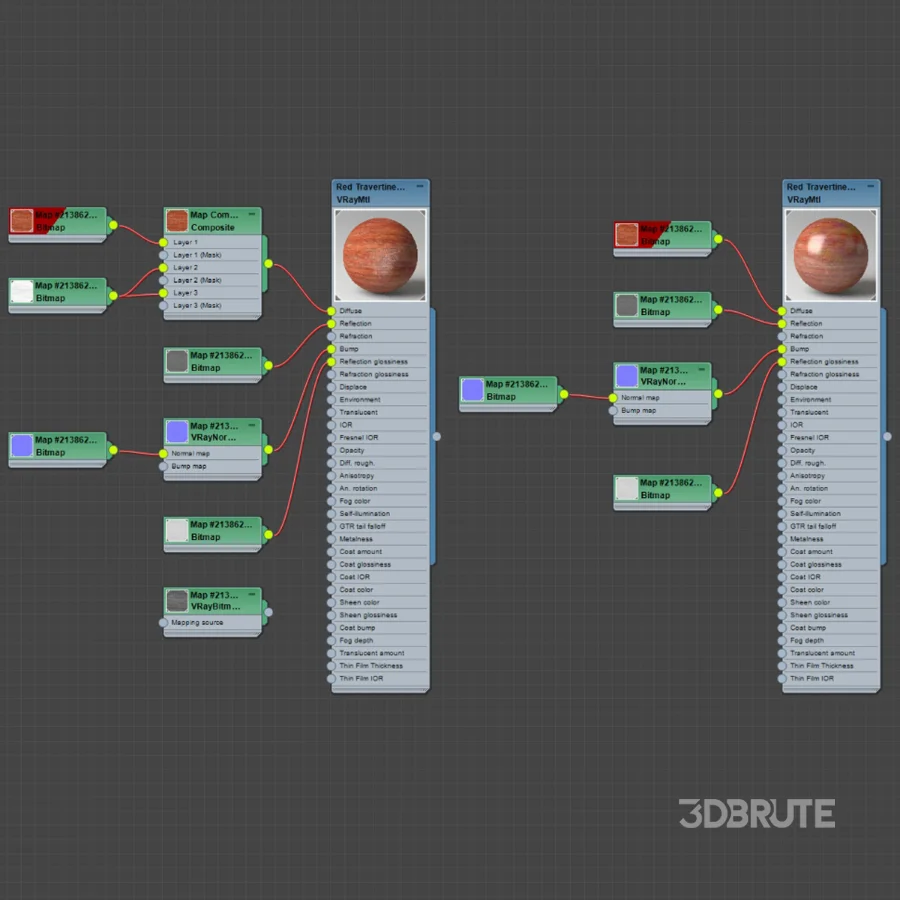
Task: Click the Layer 1 (Mask) input socket
Action: coord(164,255)
